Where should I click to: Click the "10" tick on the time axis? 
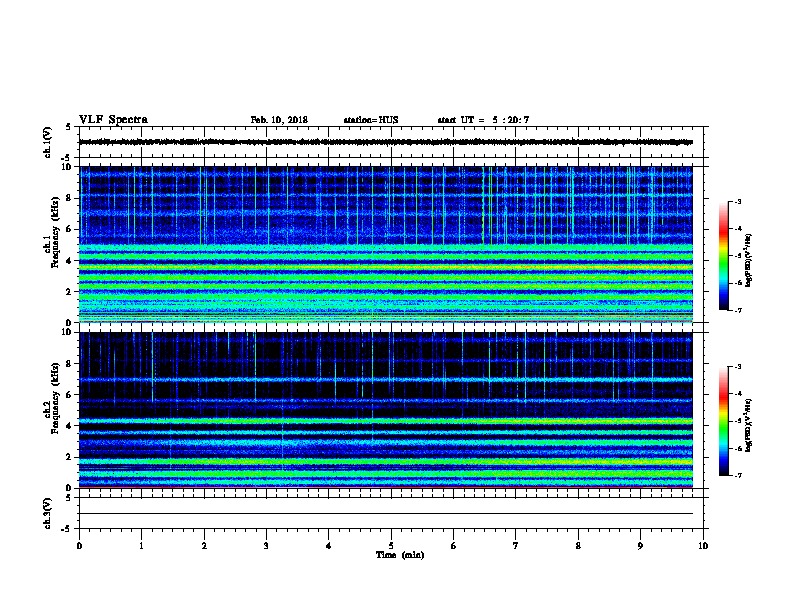(x=703, y=546)
